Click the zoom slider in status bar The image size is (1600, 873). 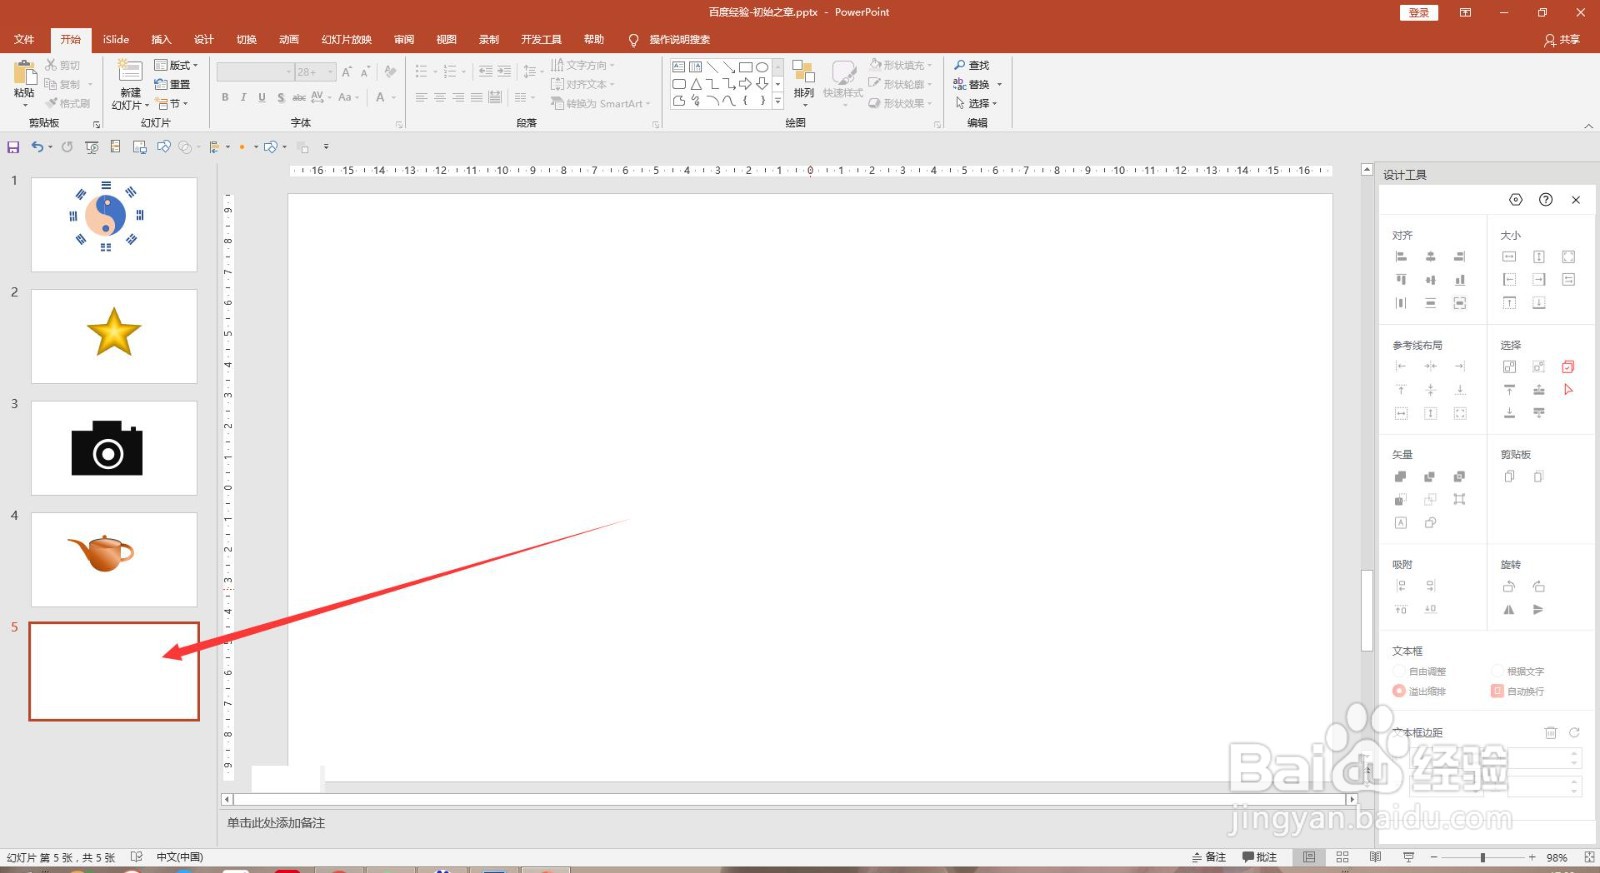click(x=1483, y=857)
